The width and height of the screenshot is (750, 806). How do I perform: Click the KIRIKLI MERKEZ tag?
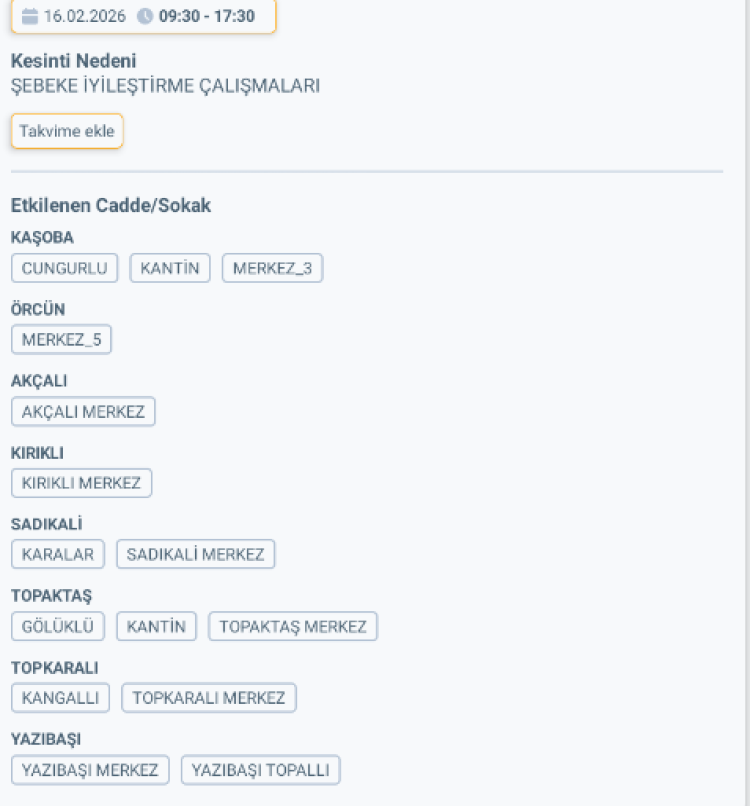81,483
